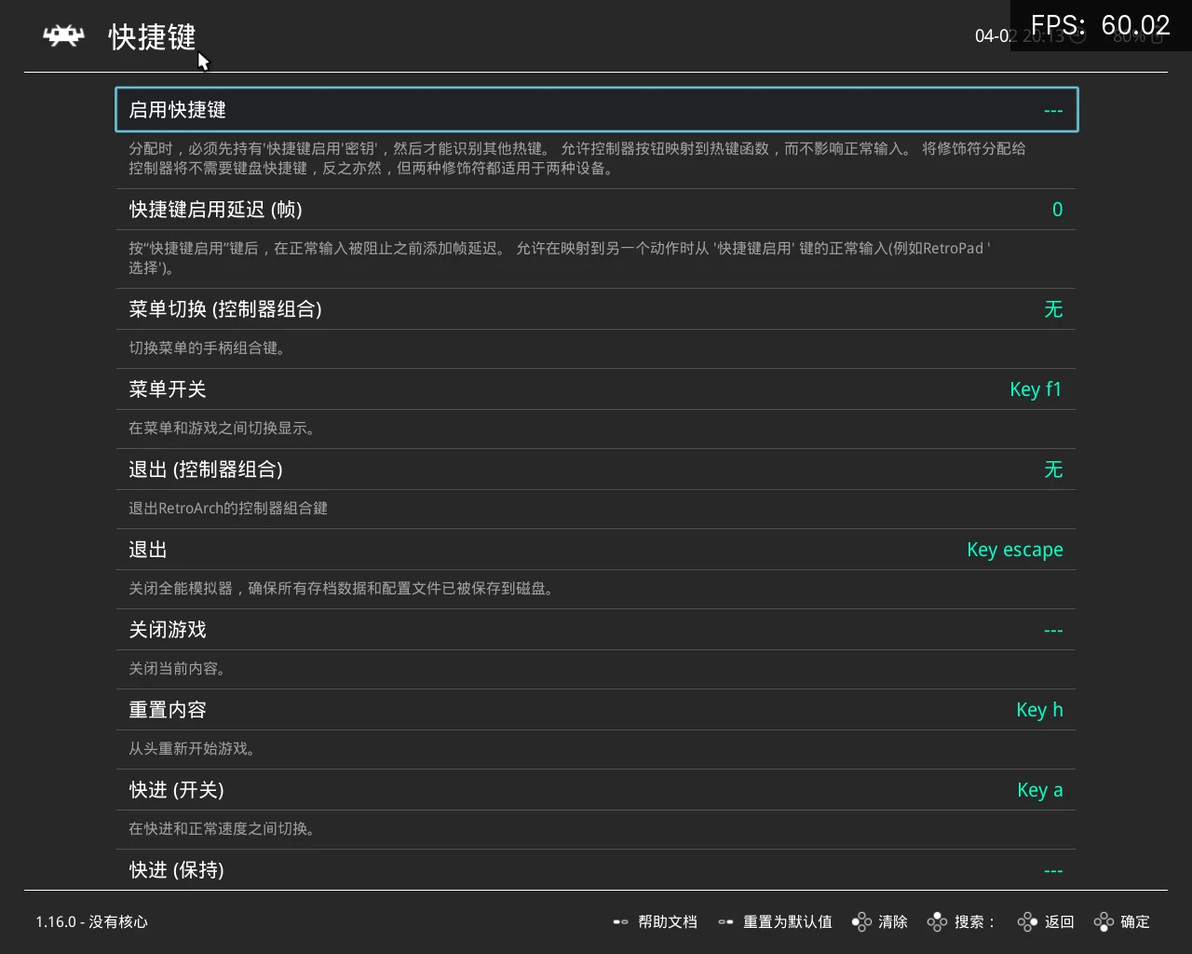Click 清除 label in footer
This screenshot has width=1192, height=954.
tap(893, 922)
